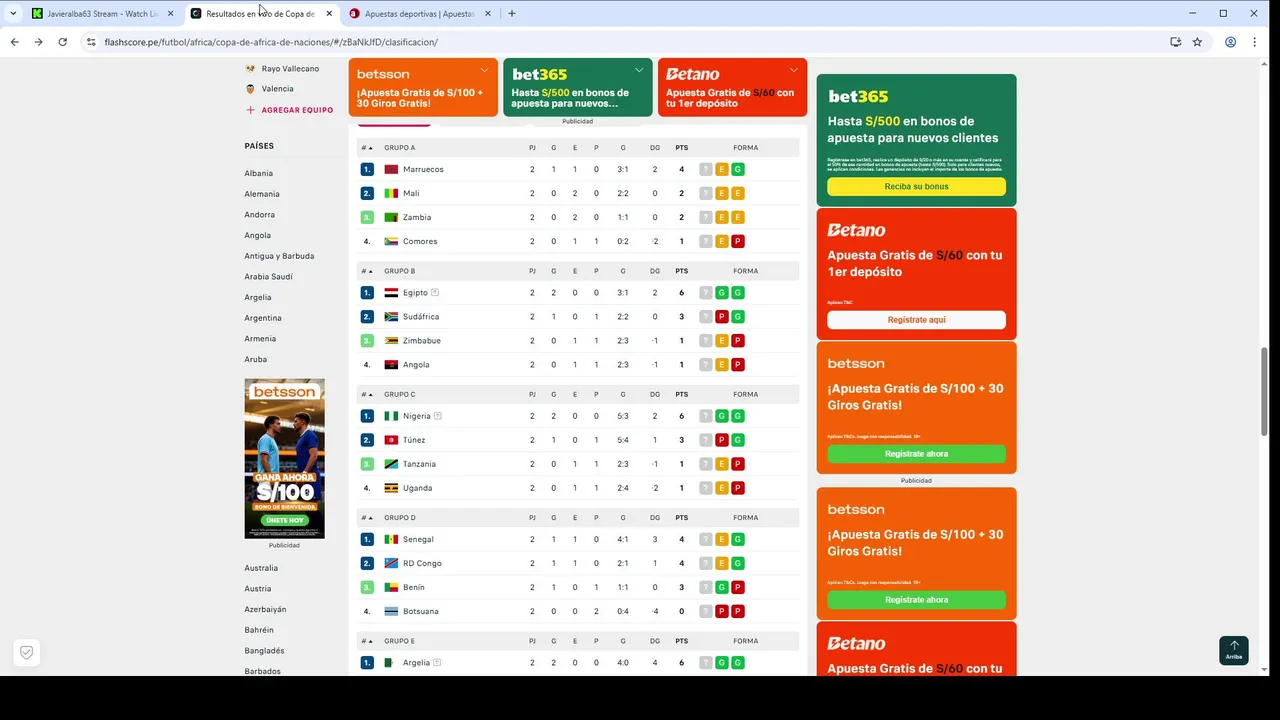Open the tab search dropdown in Chrome
The image size is (1280, 720).
[x=13, y=13]
